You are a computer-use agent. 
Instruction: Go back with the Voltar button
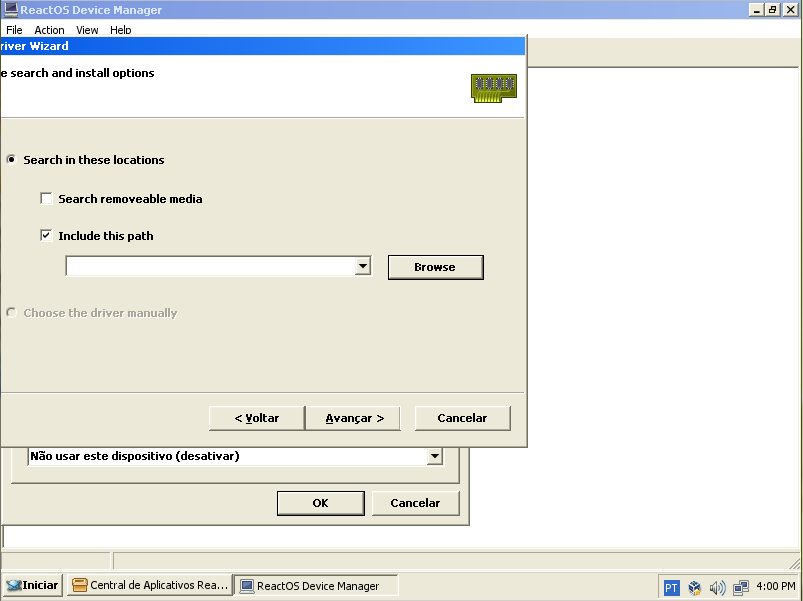tap(257, 418)
